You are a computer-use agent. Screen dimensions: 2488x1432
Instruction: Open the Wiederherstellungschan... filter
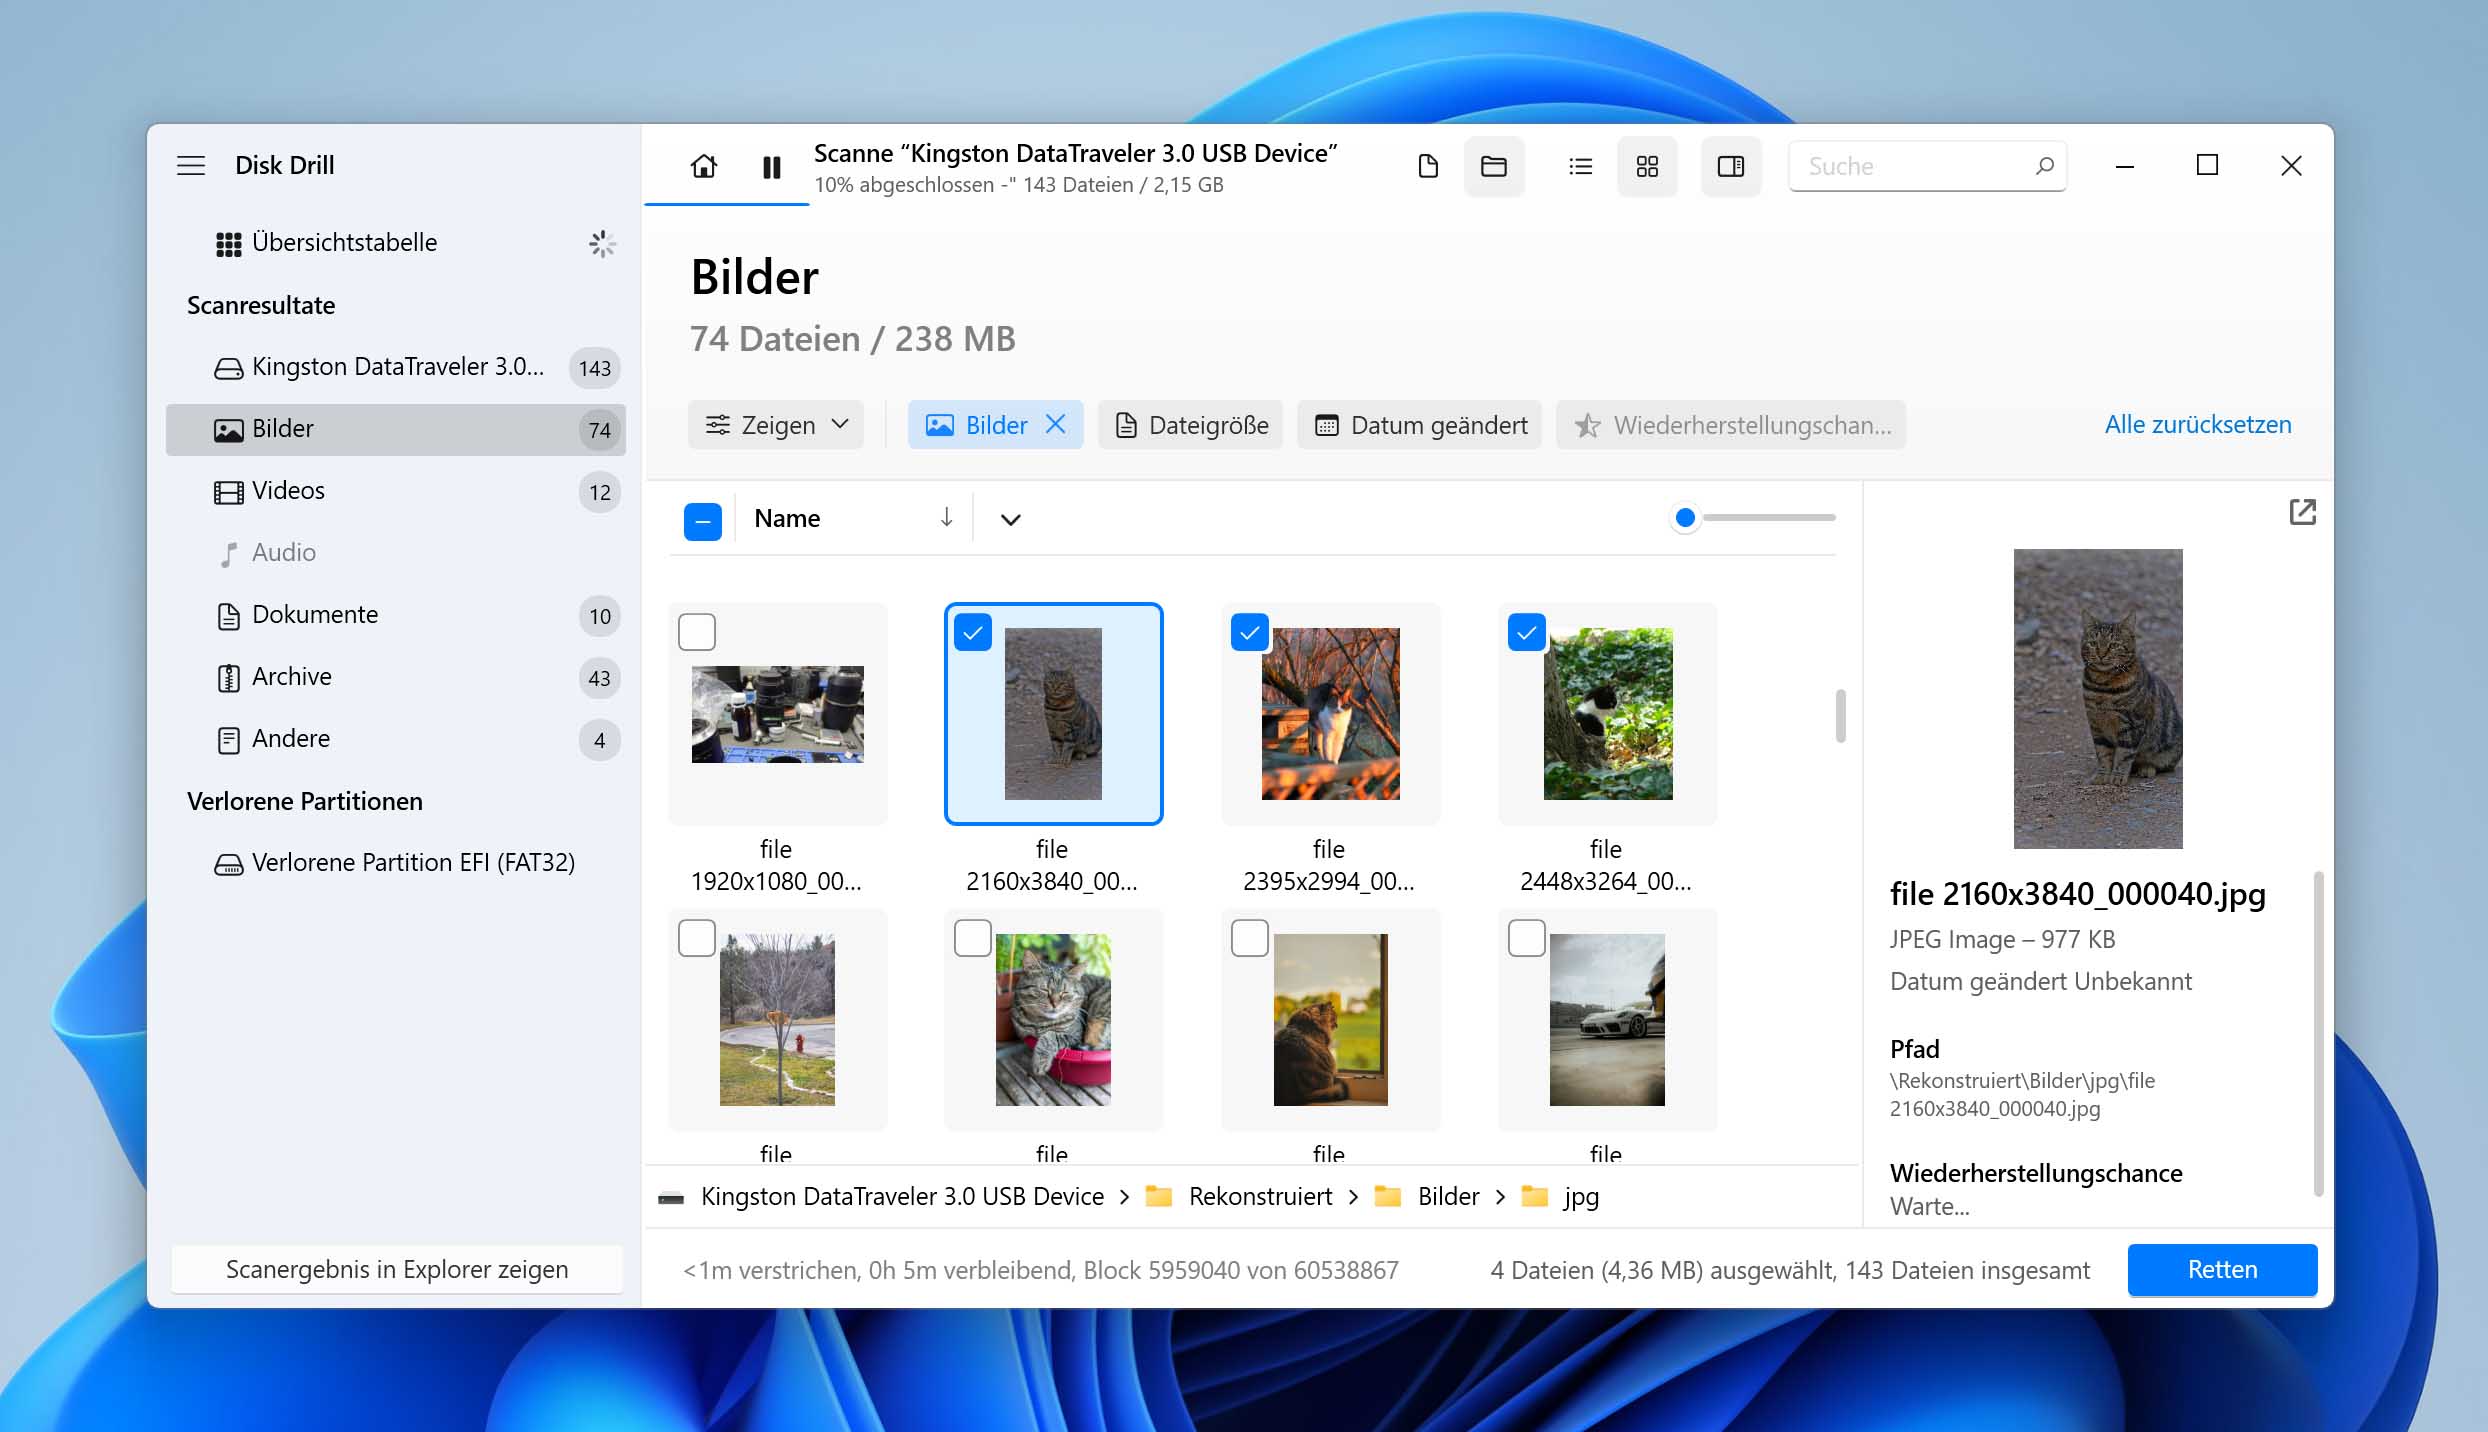(x=1731, y=425)
